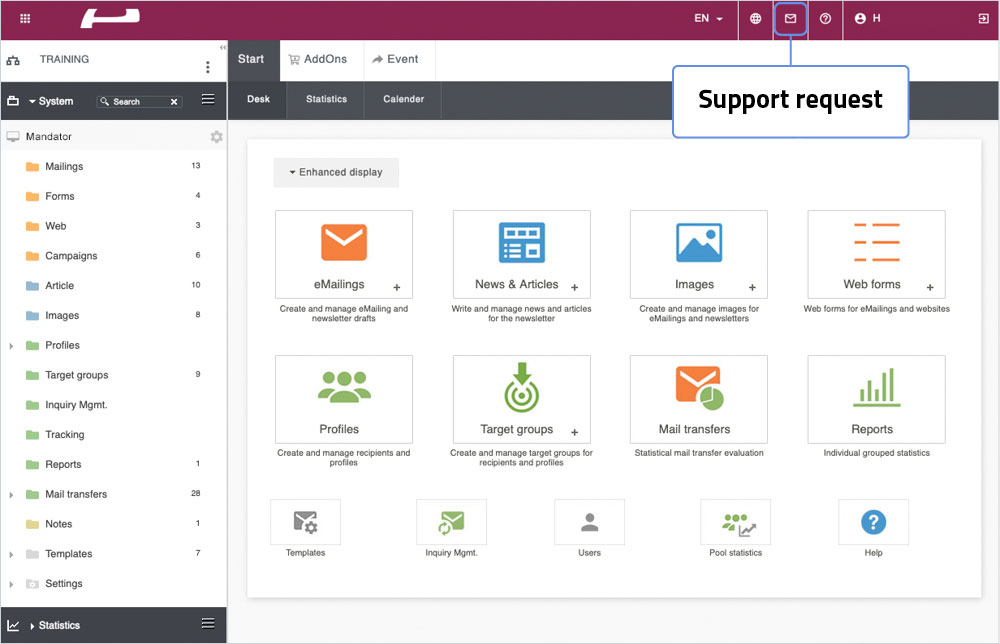The width and height of the screenshot is (1000, 644).
Task: Expand the Profiles tree folder arrow
Action: [x=11, y=346]
